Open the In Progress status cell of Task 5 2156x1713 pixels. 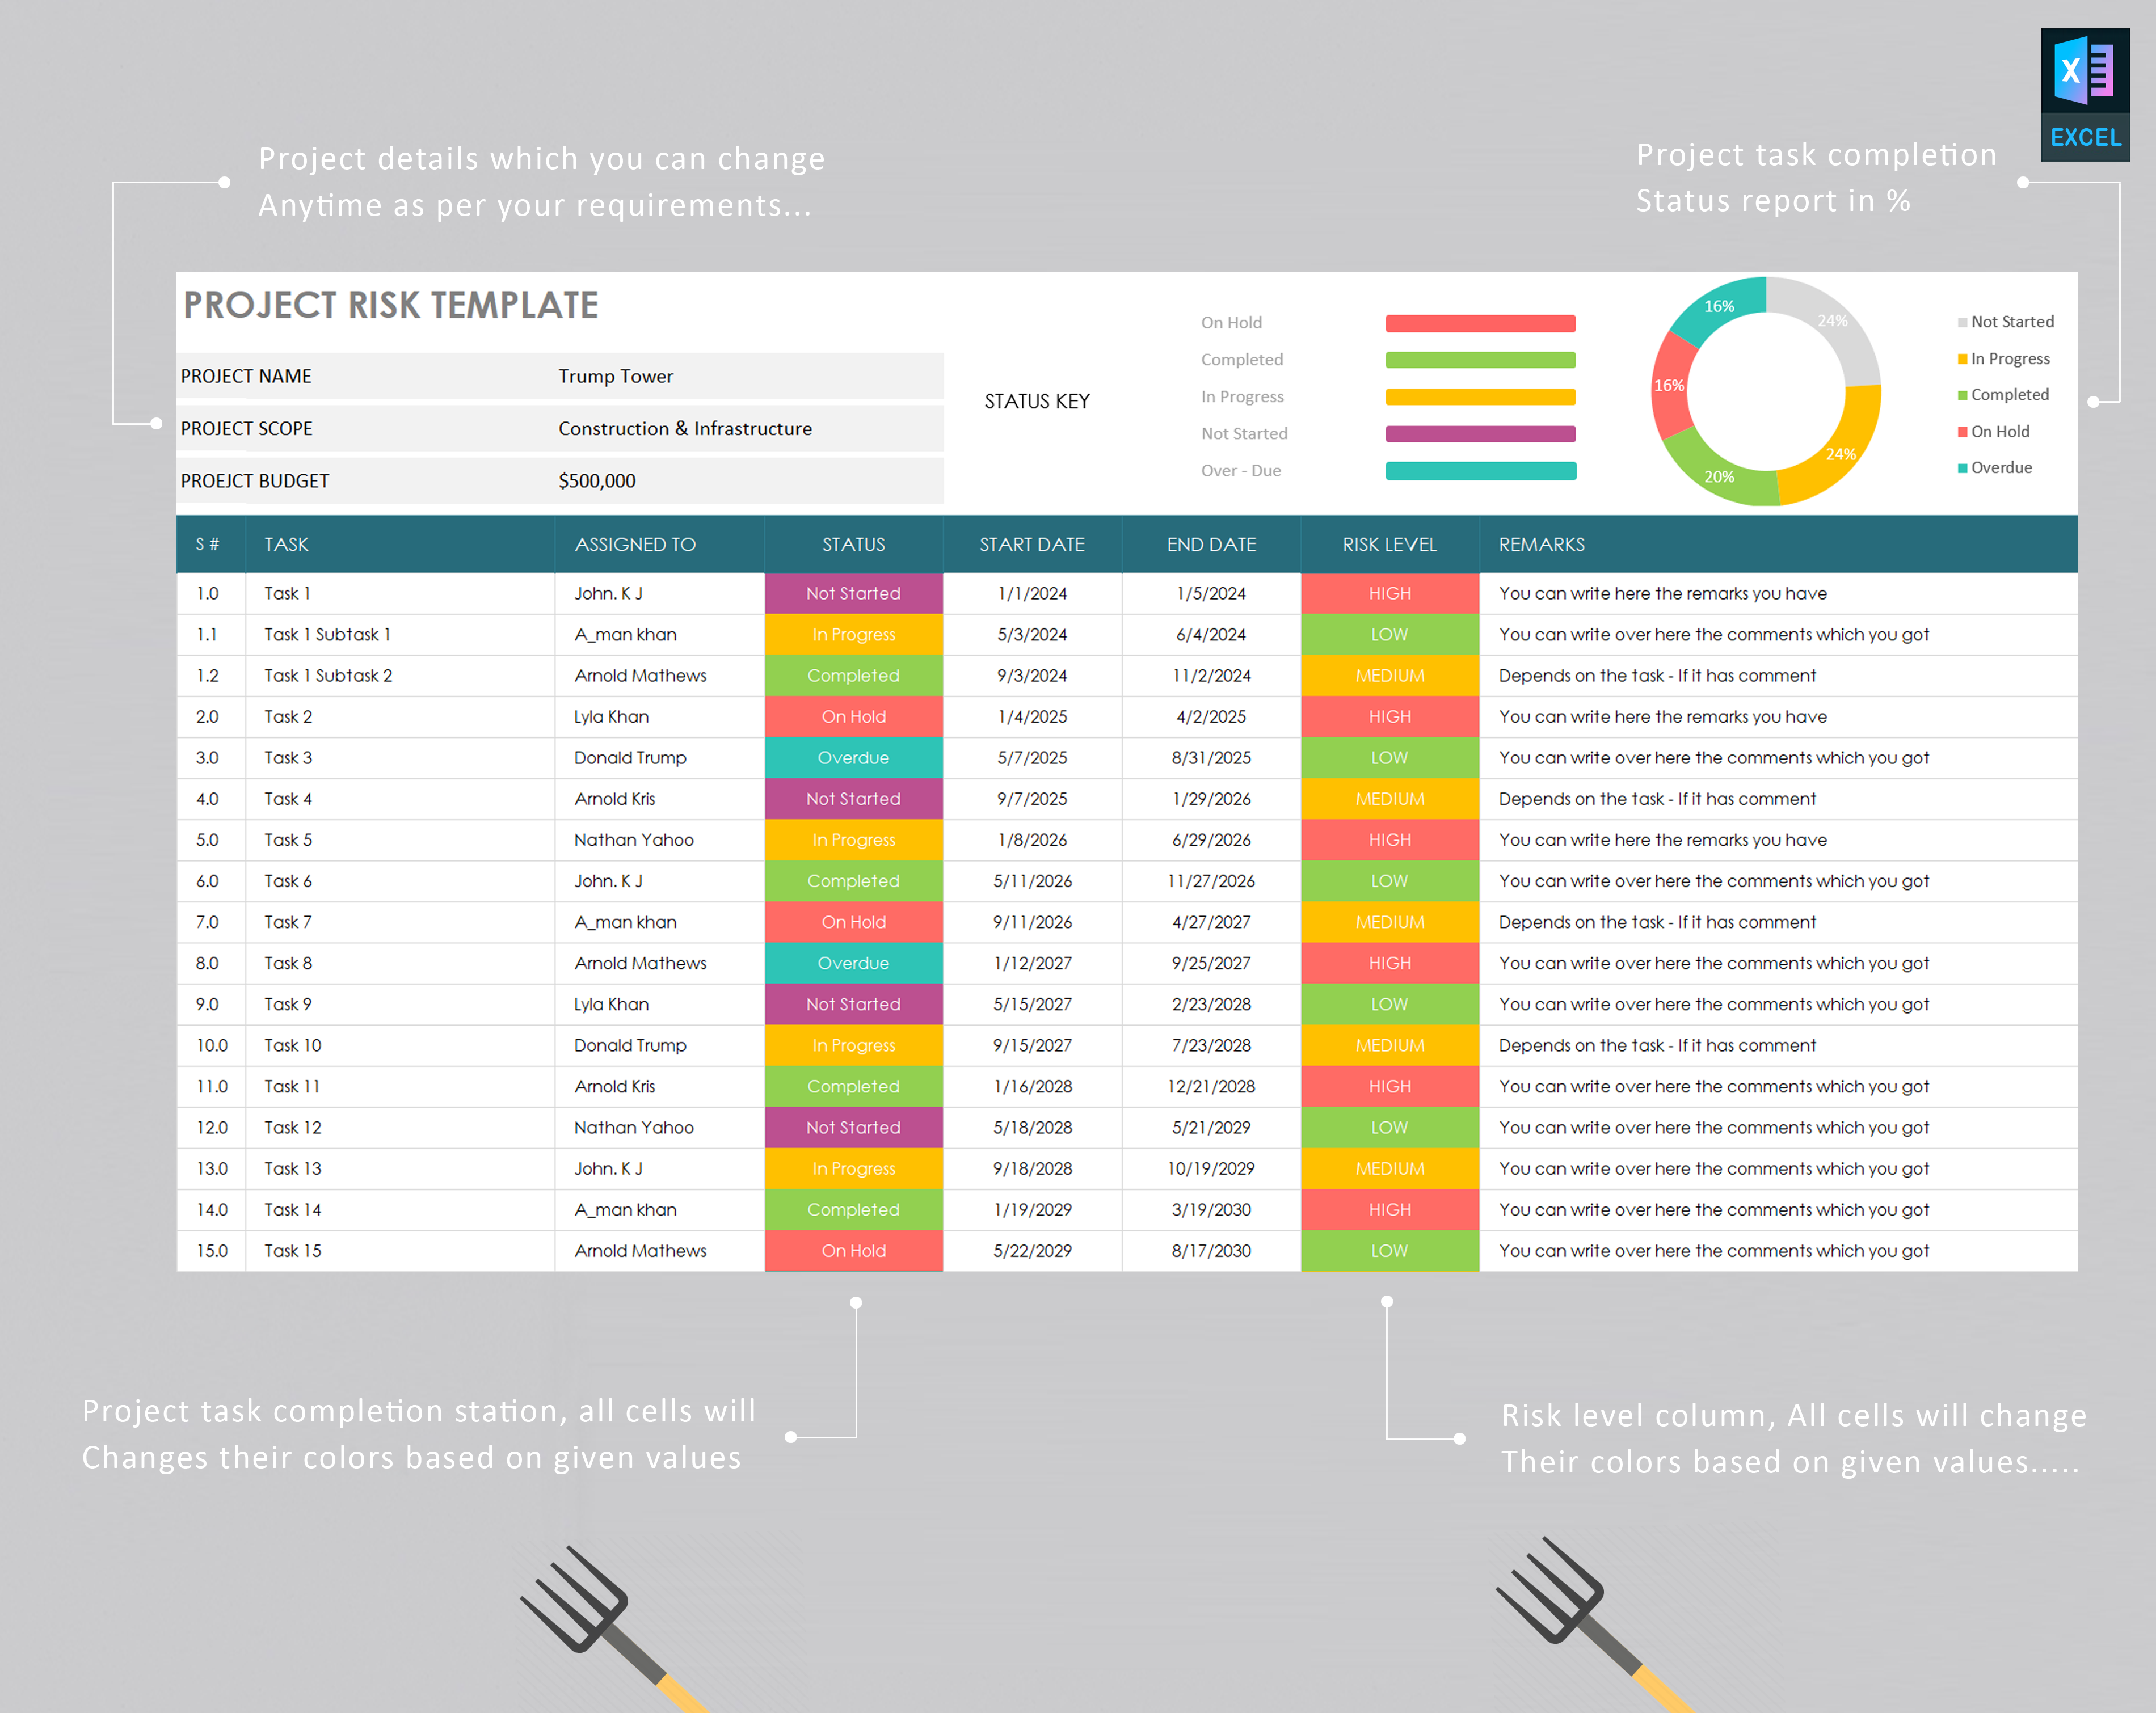(853, 840)
